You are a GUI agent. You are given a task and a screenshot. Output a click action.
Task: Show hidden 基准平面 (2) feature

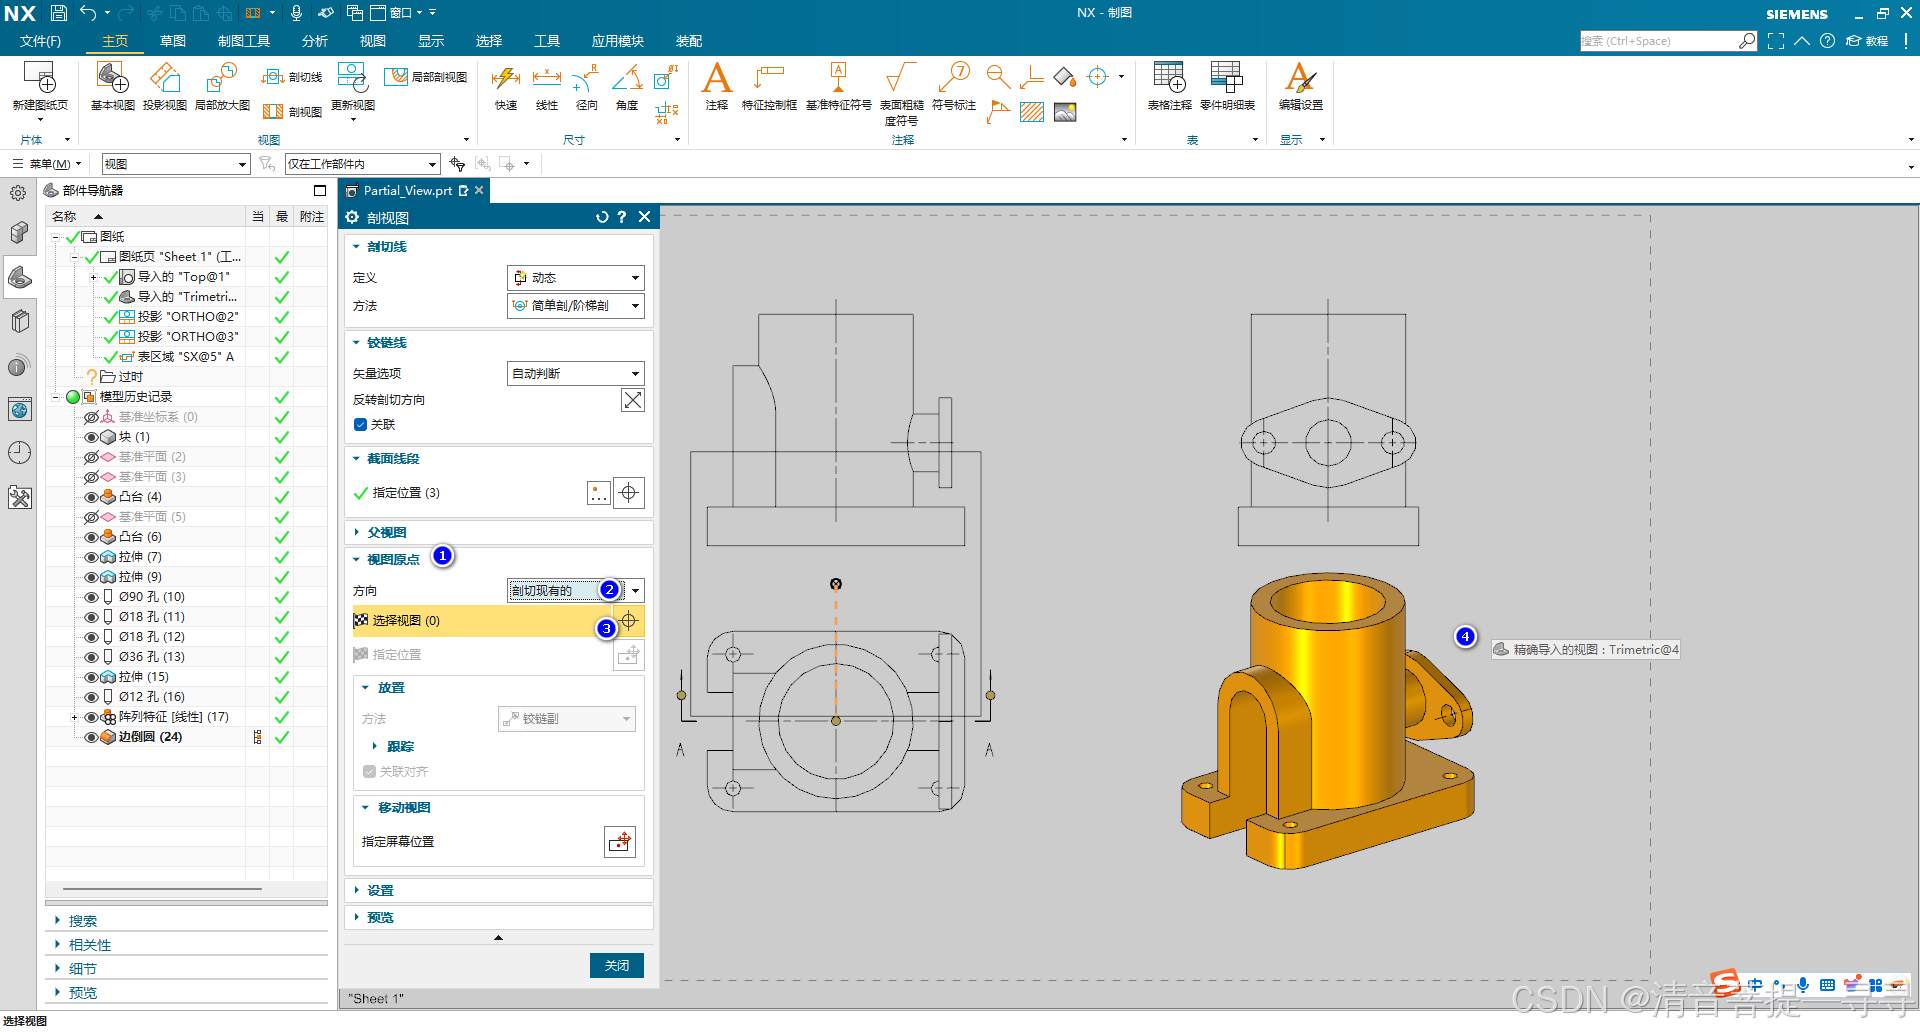(92, 457)
